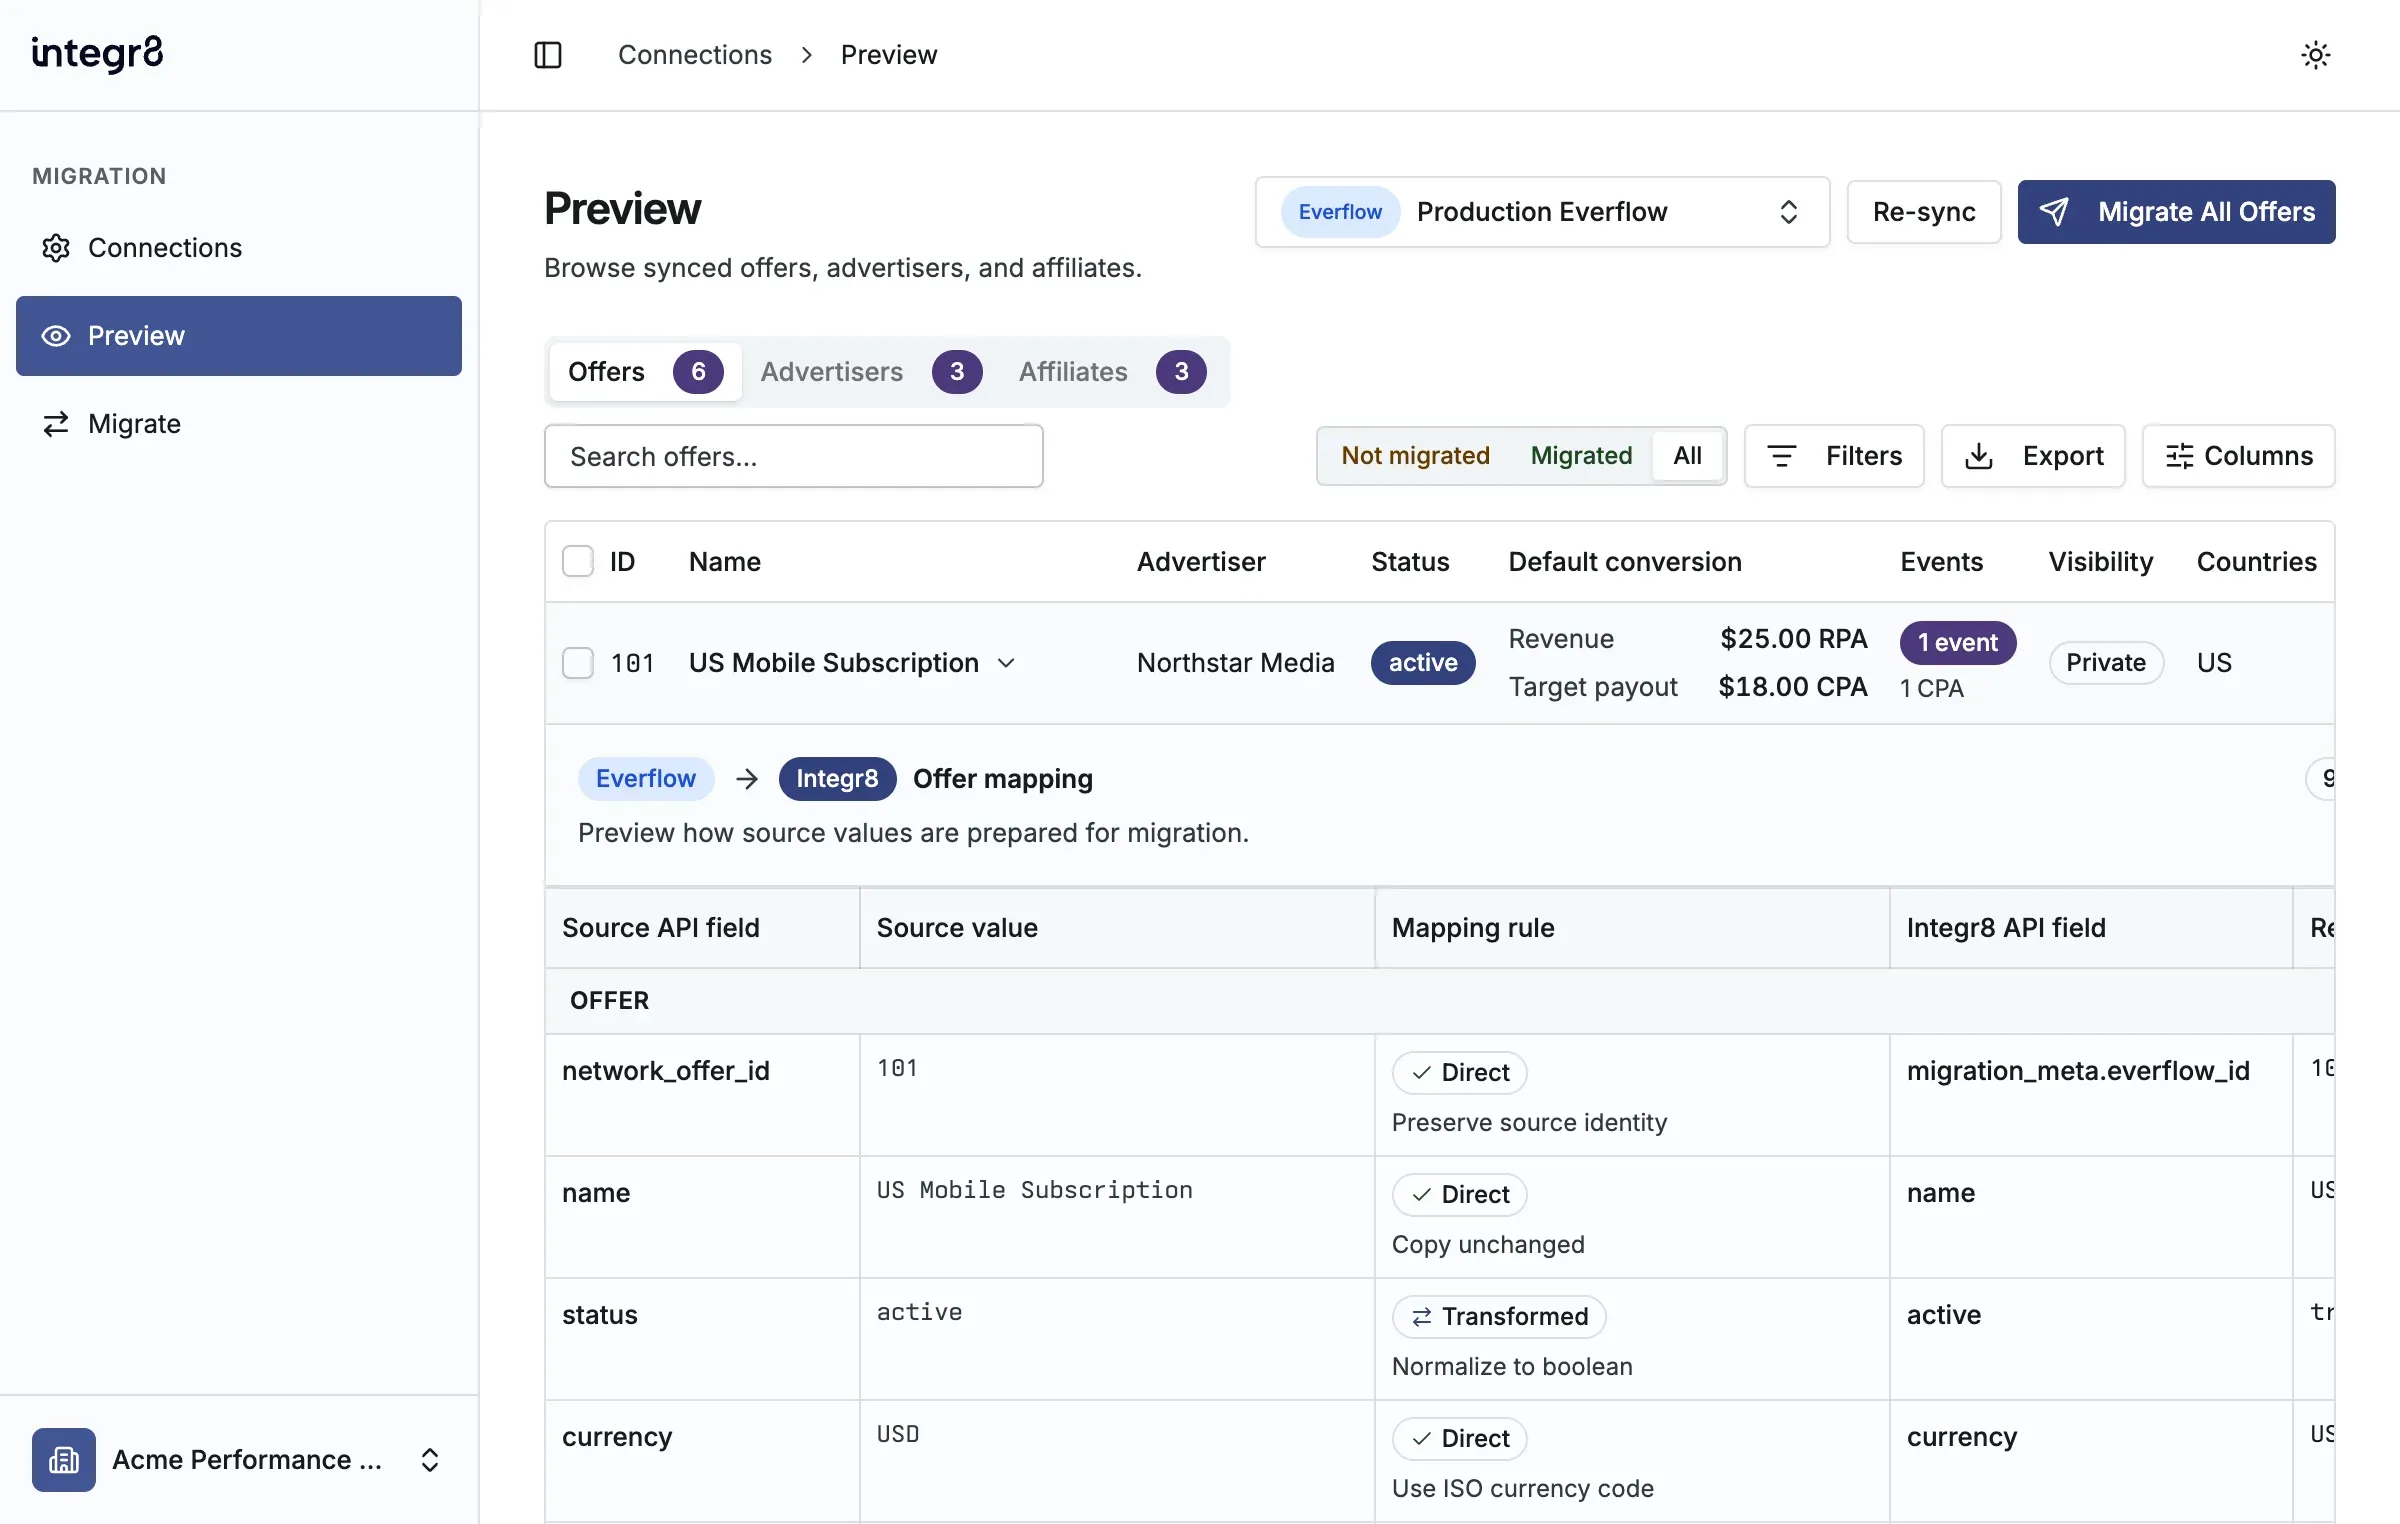The width and height of the screenshot is (2400, 1524).
Task: Click Northstar Media advertiser cell
Action: click(1236, 663)
